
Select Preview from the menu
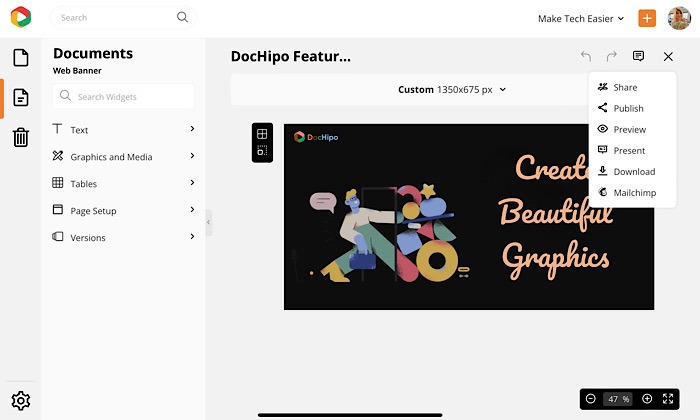[x=629, y=129]
